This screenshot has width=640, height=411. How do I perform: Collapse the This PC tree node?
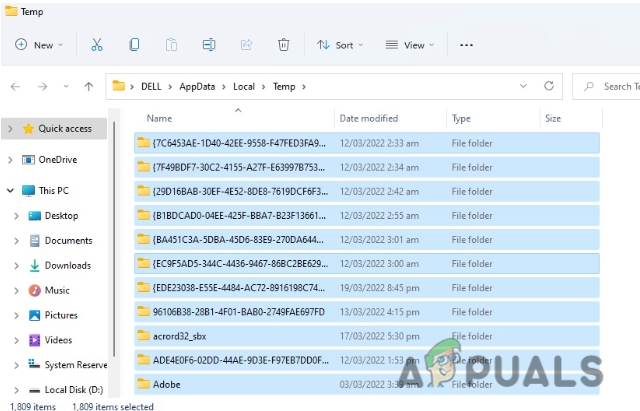pos(10,191)
